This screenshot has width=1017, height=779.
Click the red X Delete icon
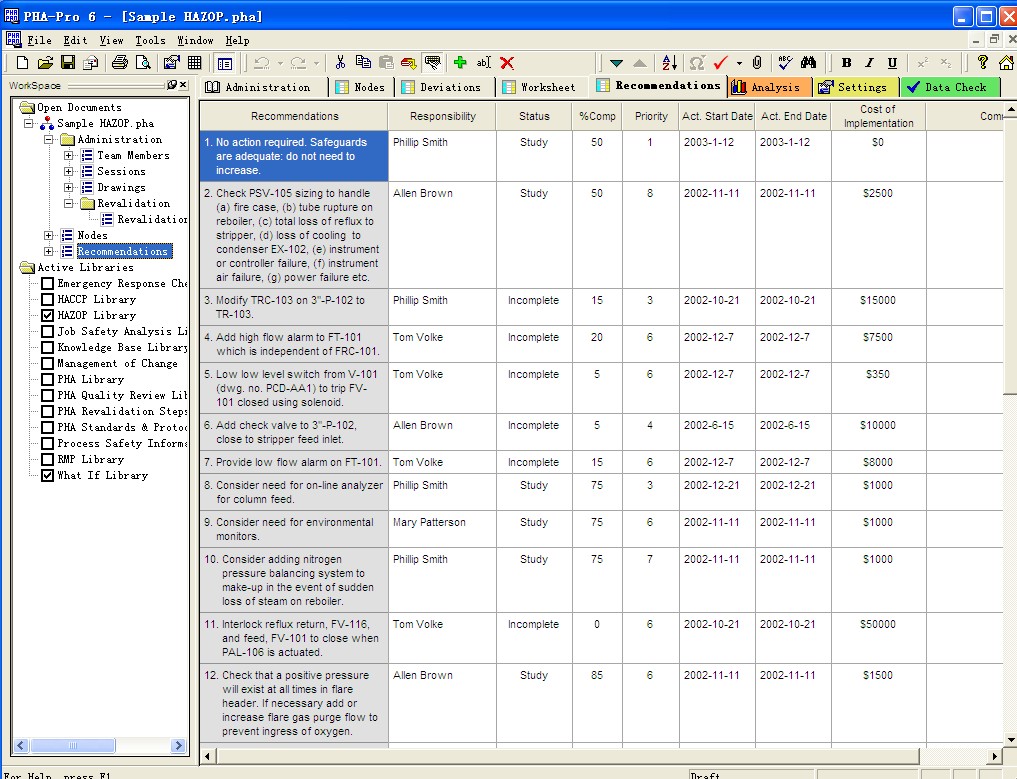pos(507,63)
